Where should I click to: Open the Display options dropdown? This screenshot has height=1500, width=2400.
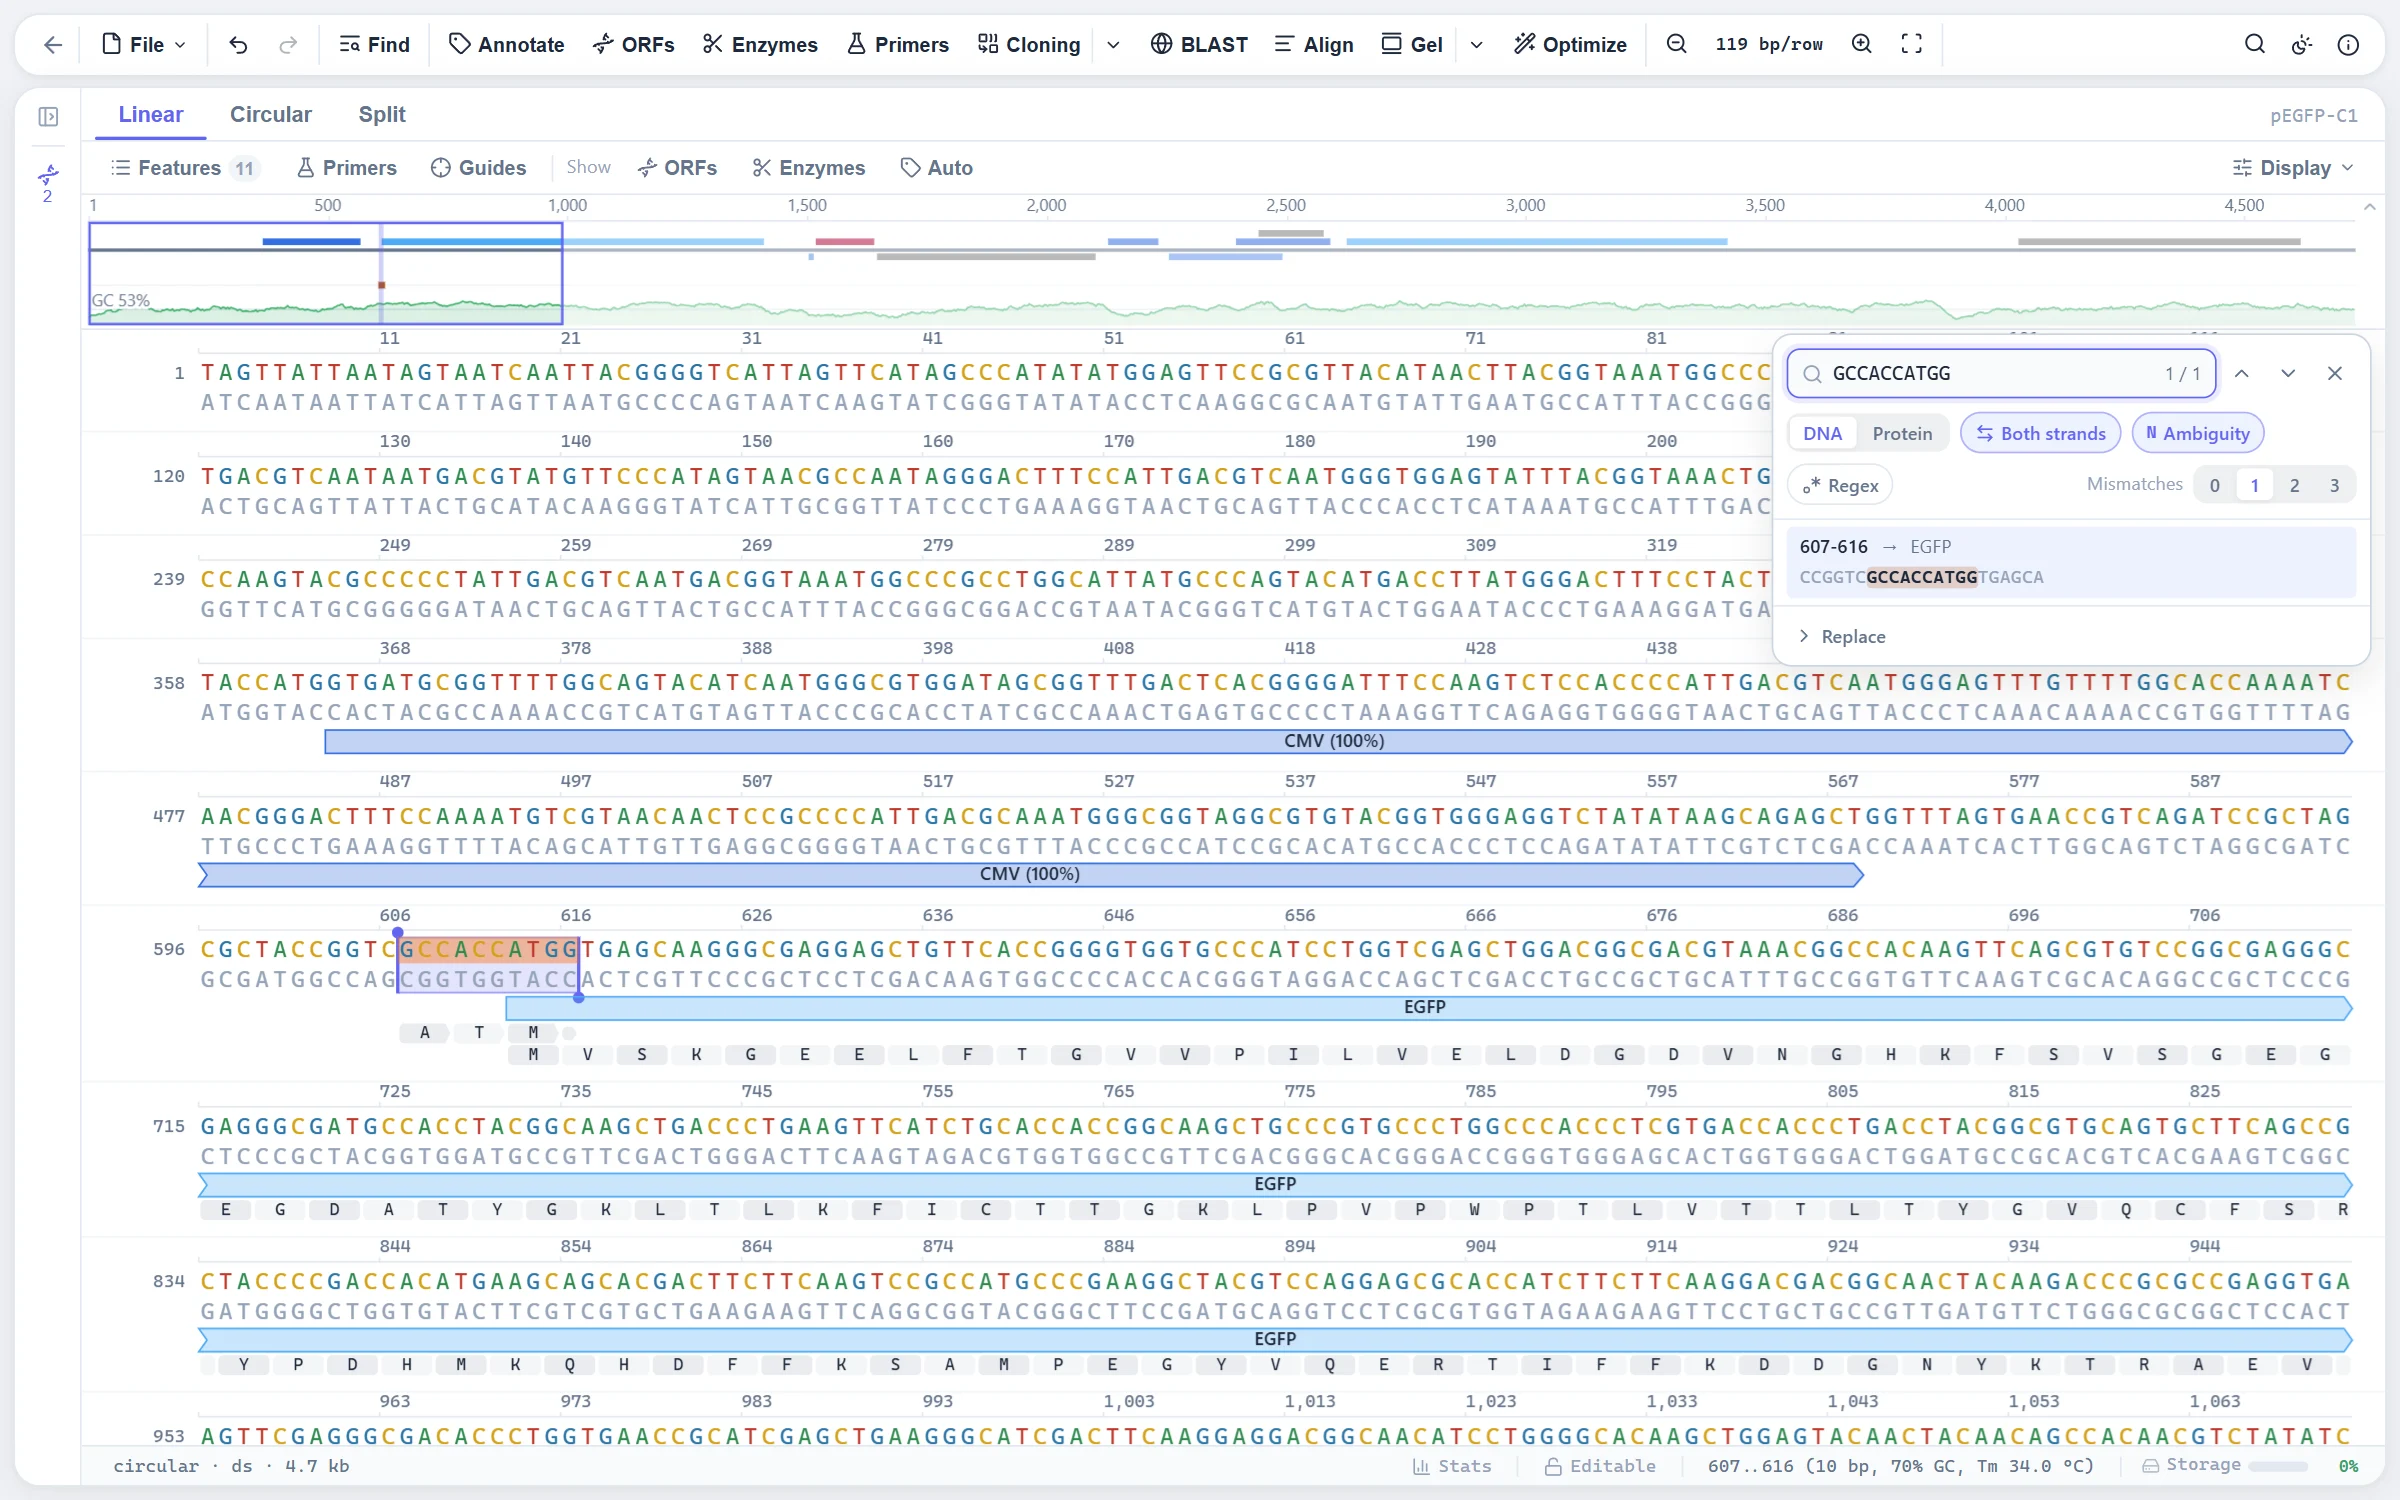2293,168
